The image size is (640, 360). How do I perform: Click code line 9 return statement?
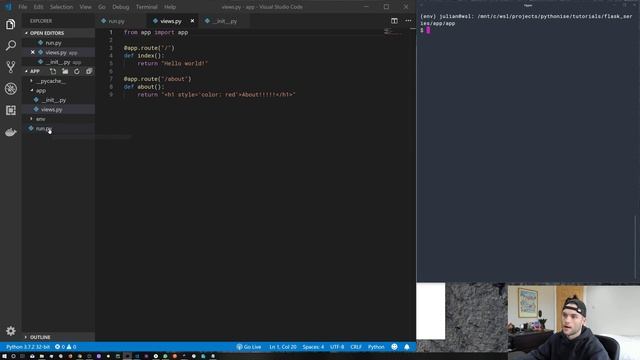point(216,95)
